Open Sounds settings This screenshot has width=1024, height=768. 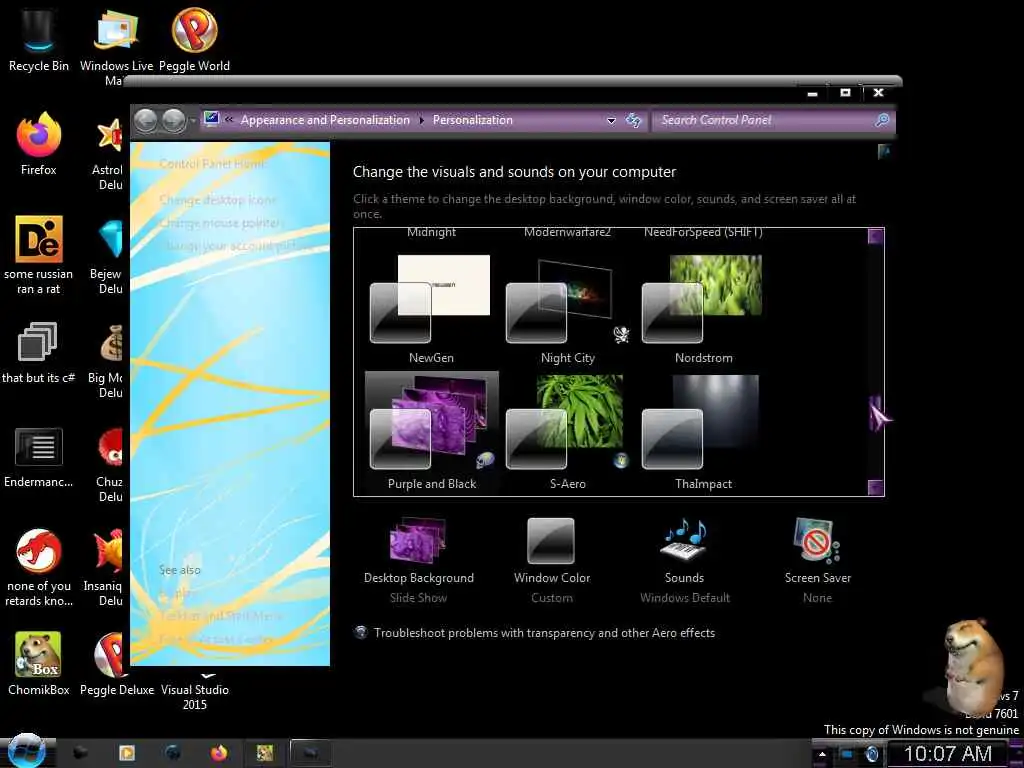tap(684, 560)
